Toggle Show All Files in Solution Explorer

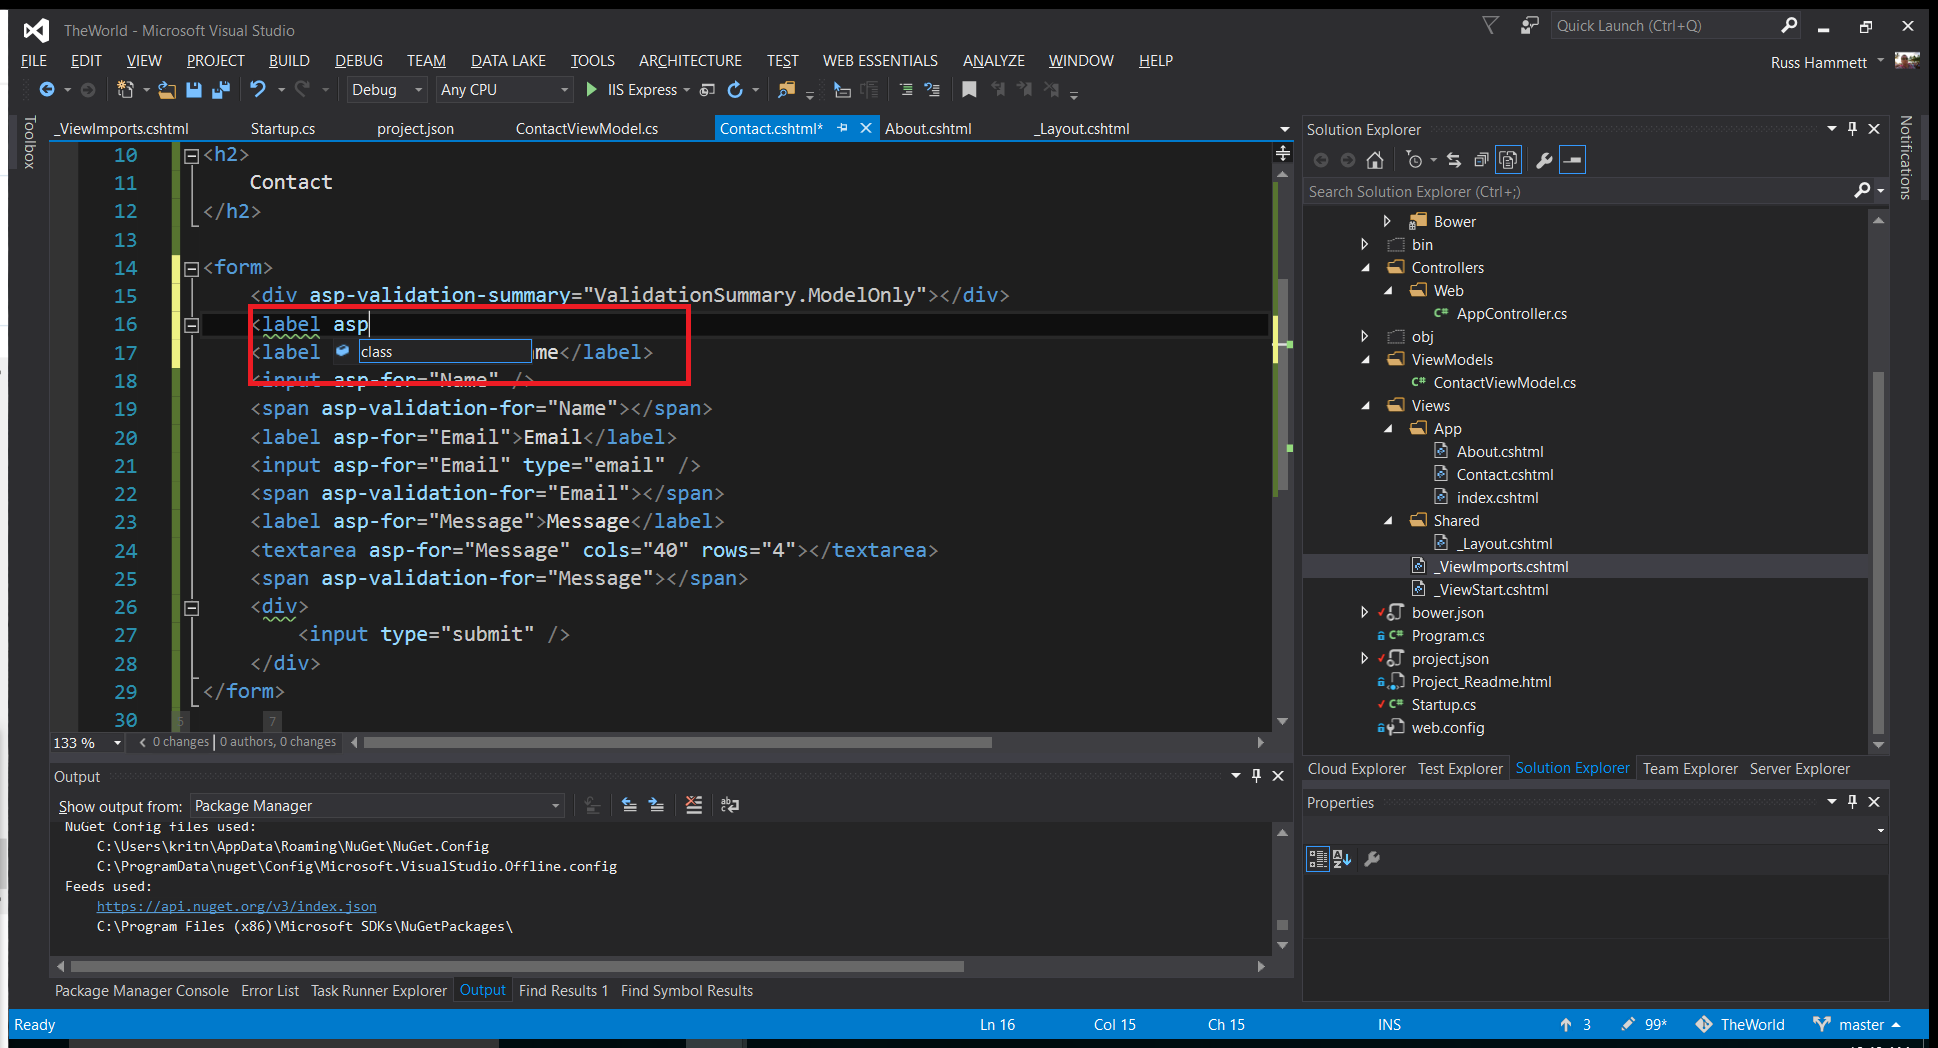point(1508,160)
